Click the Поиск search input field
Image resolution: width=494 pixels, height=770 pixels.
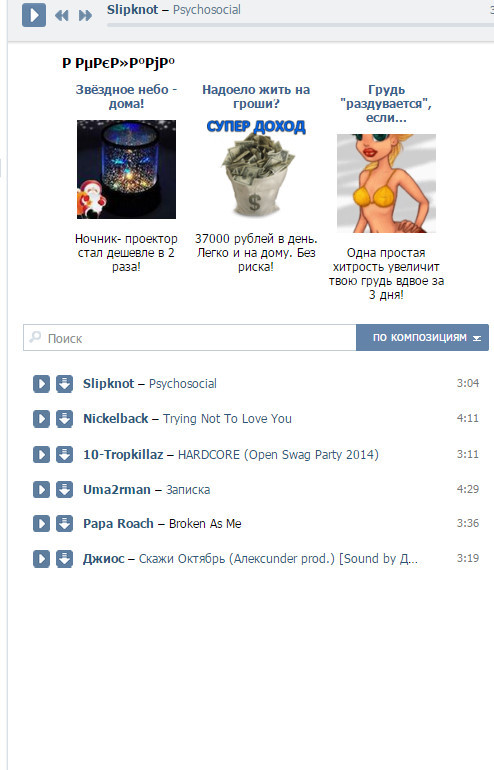(x=190, y=337)
